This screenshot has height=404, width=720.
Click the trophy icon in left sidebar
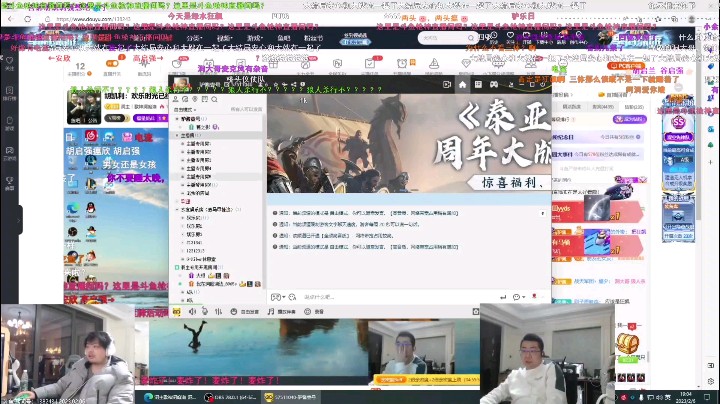tap(9, 183)
